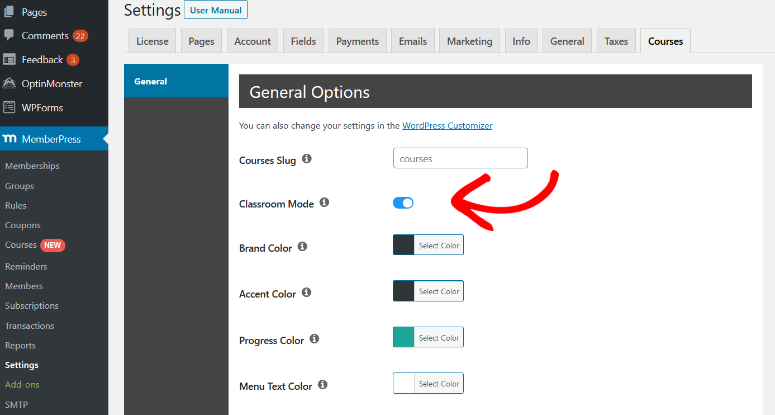
Task: Toggle the Classroom Mode switch
Action: [x=403, y=203]
